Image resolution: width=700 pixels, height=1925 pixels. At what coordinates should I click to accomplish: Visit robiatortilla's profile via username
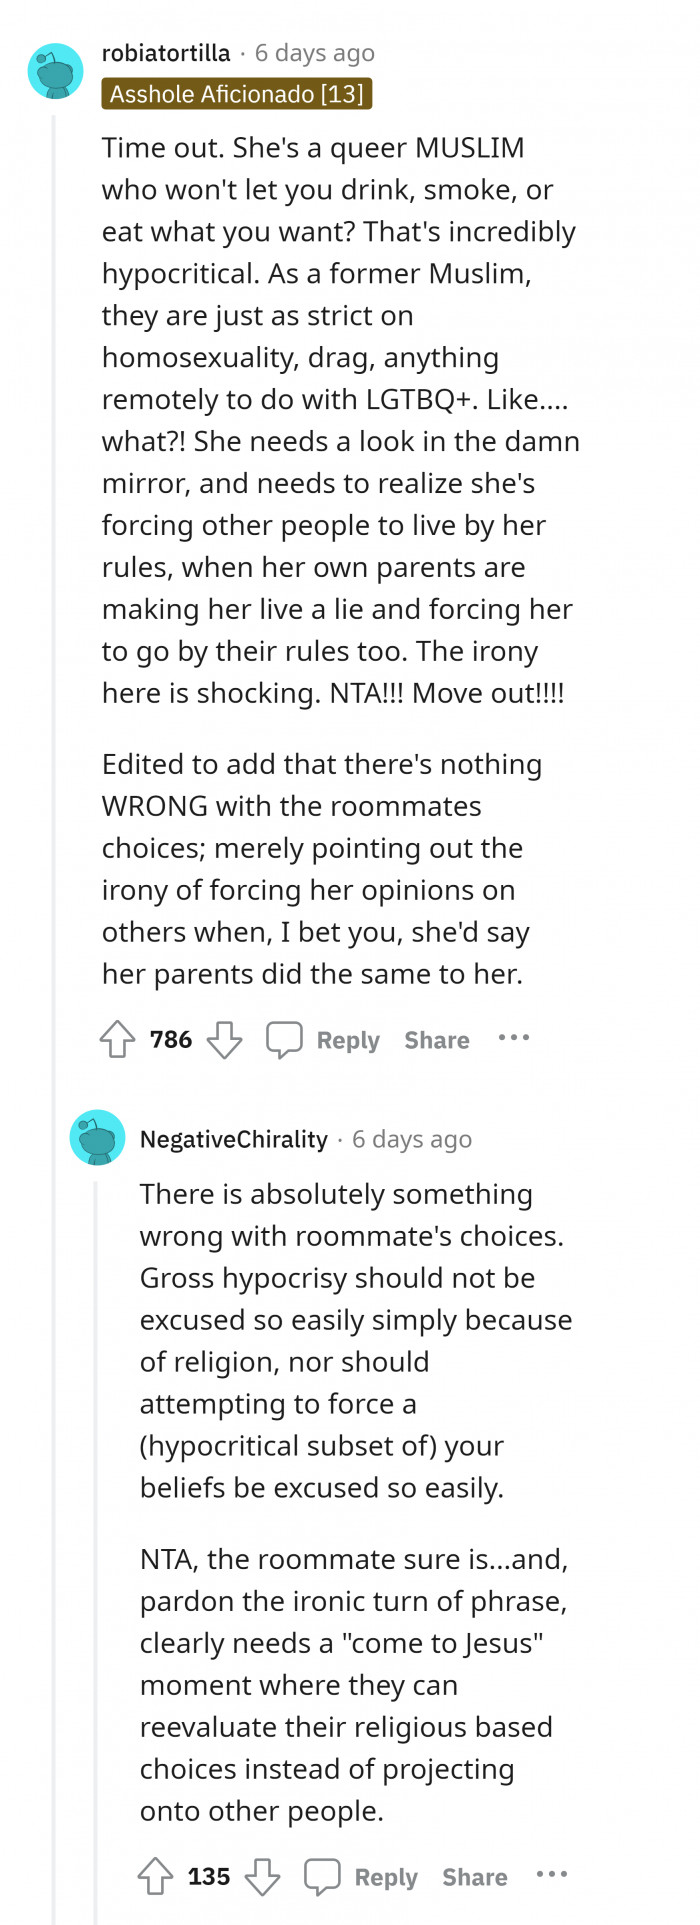(x=166, y=53)
